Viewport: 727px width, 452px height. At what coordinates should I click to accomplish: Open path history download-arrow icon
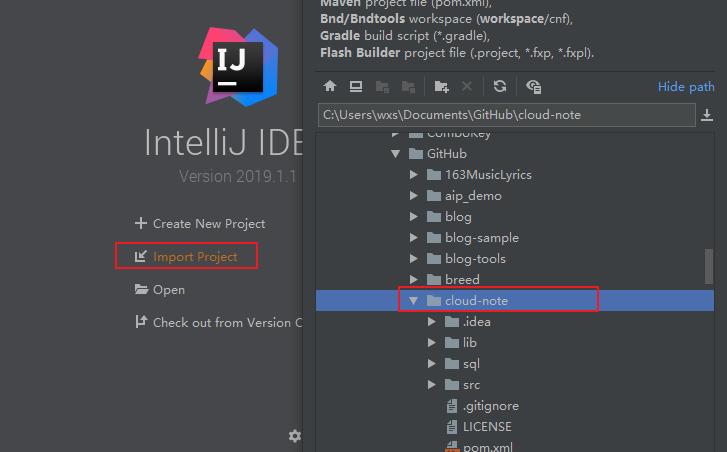point(707,115)
